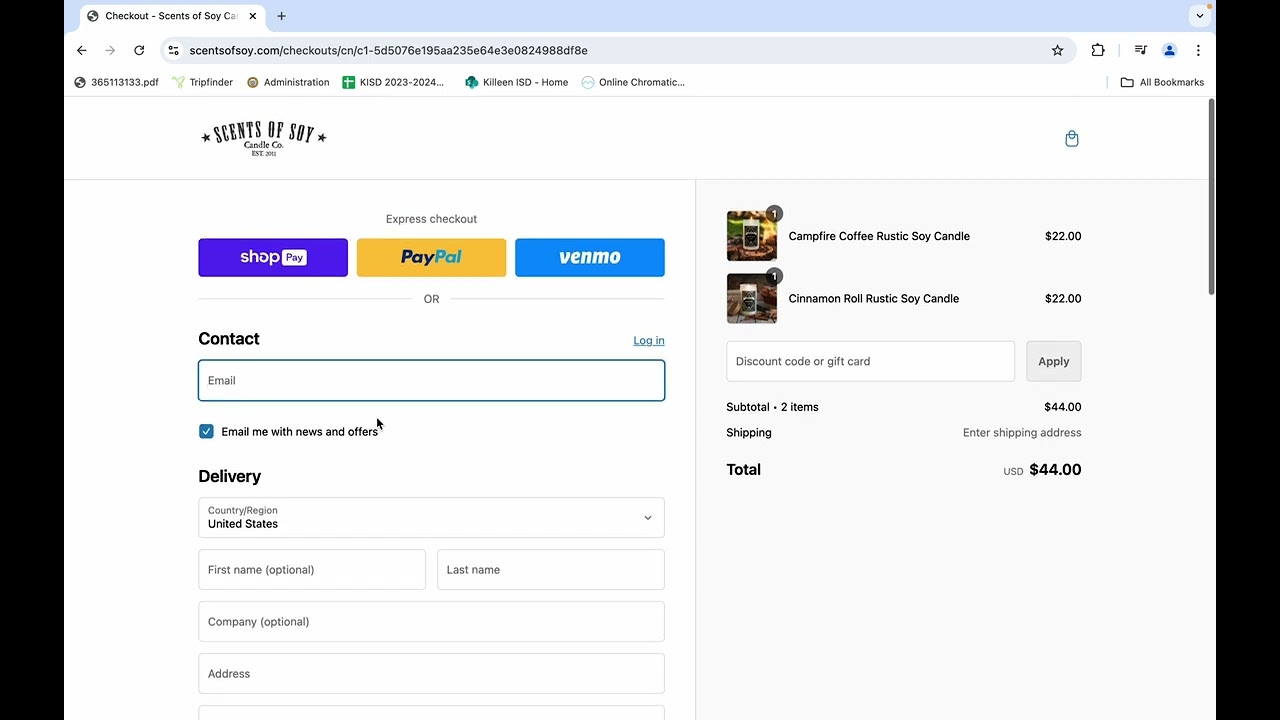Click the Cinnamon Roll candle thumbnail

[752, 298]
